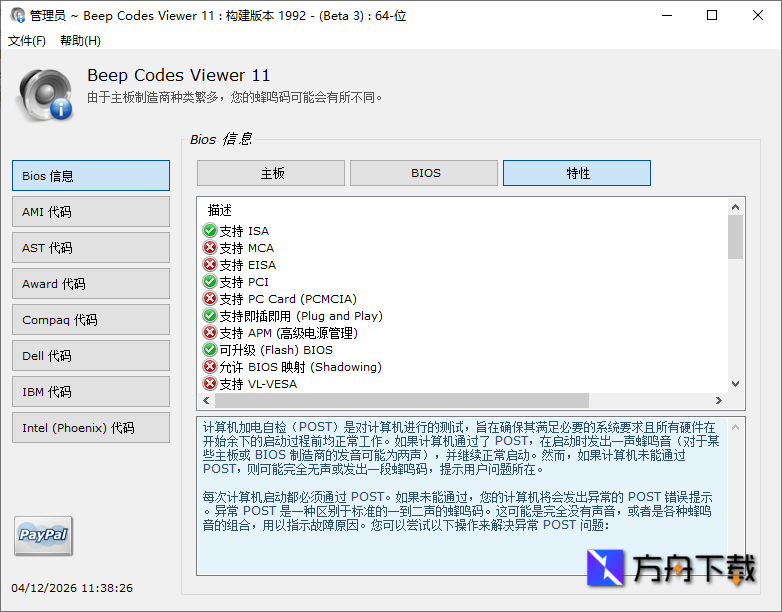Open the Award 代码 section
This screenshot has height=612, width=782.
91,283
